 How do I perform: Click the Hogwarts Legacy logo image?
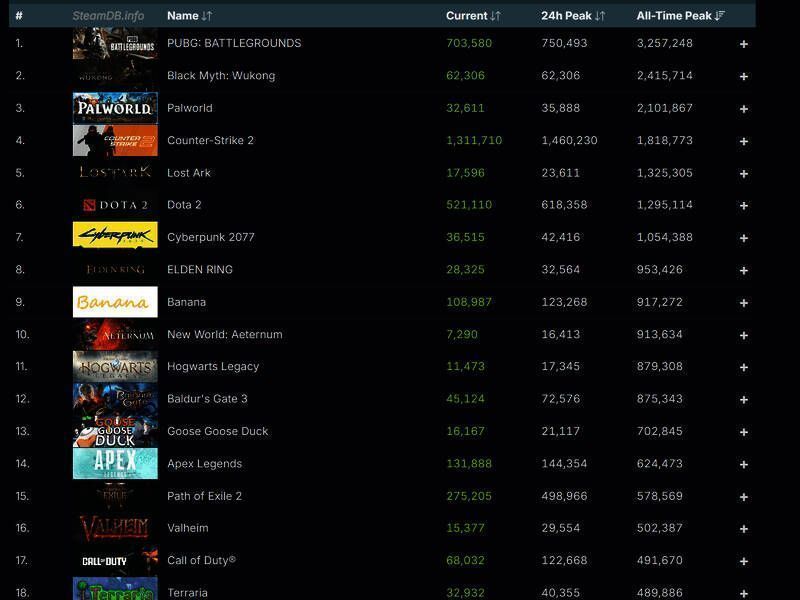point(115,366)
